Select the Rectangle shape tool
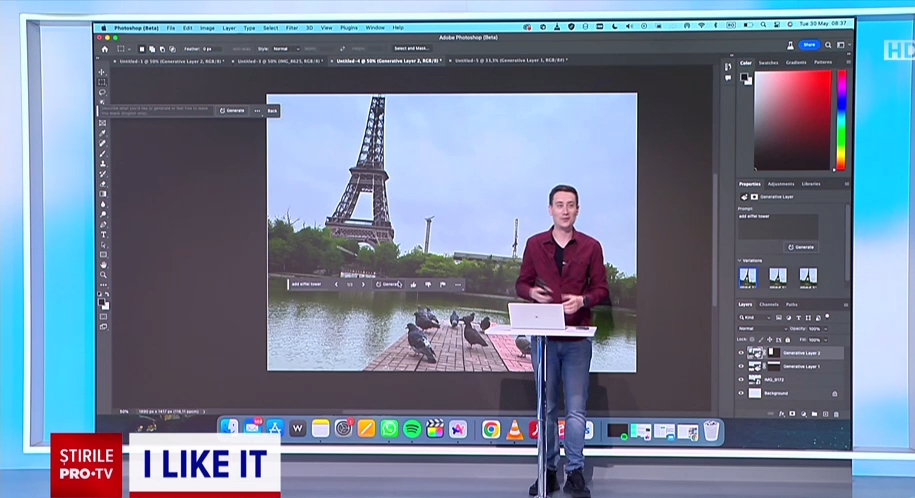 (103, 255)
